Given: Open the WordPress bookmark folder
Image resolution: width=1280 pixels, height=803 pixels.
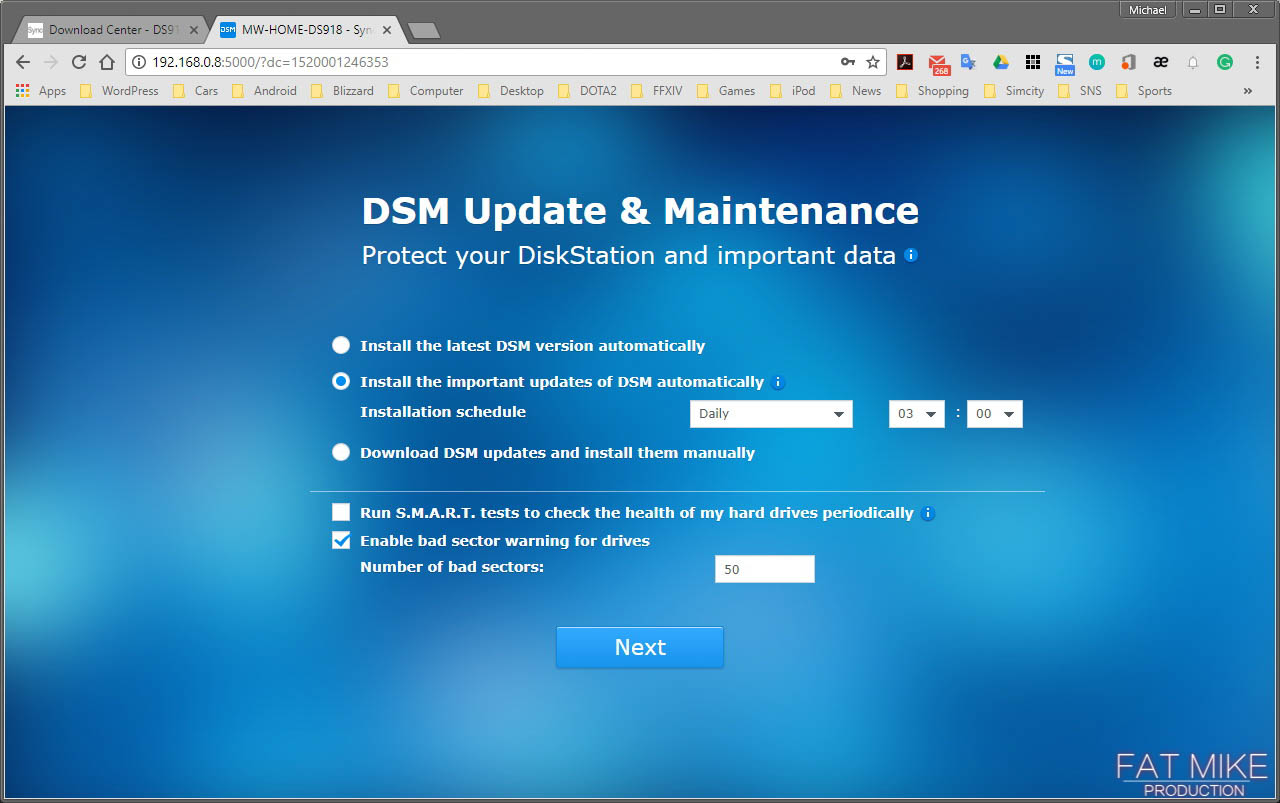Looking at the screenshot, I should point(119,90).
